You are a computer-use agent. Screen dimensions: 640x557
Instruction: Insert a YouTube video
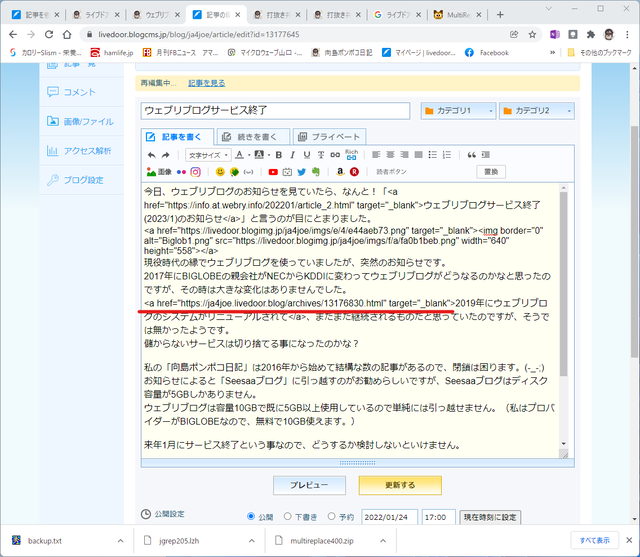pyautogui.click(x=273, y=172)
